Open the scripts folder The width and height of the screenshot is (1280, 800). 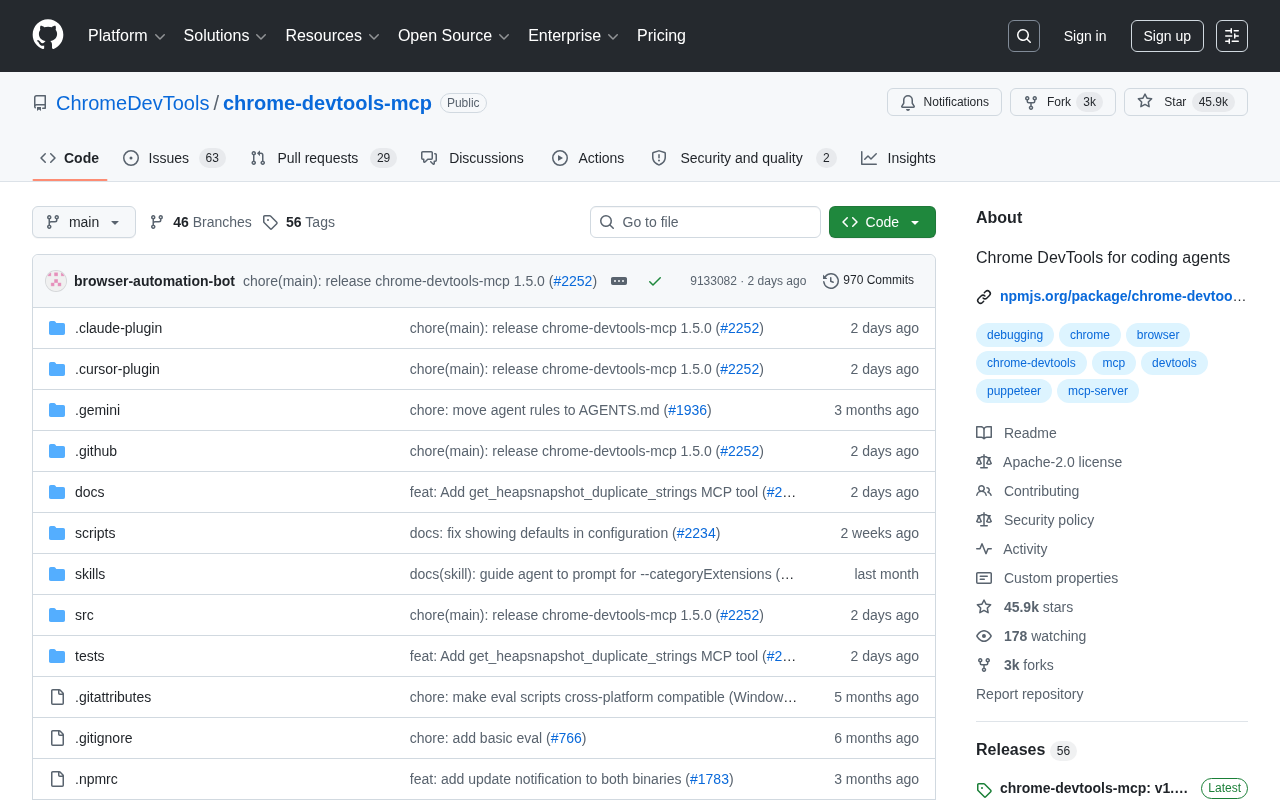coord(95,533)
